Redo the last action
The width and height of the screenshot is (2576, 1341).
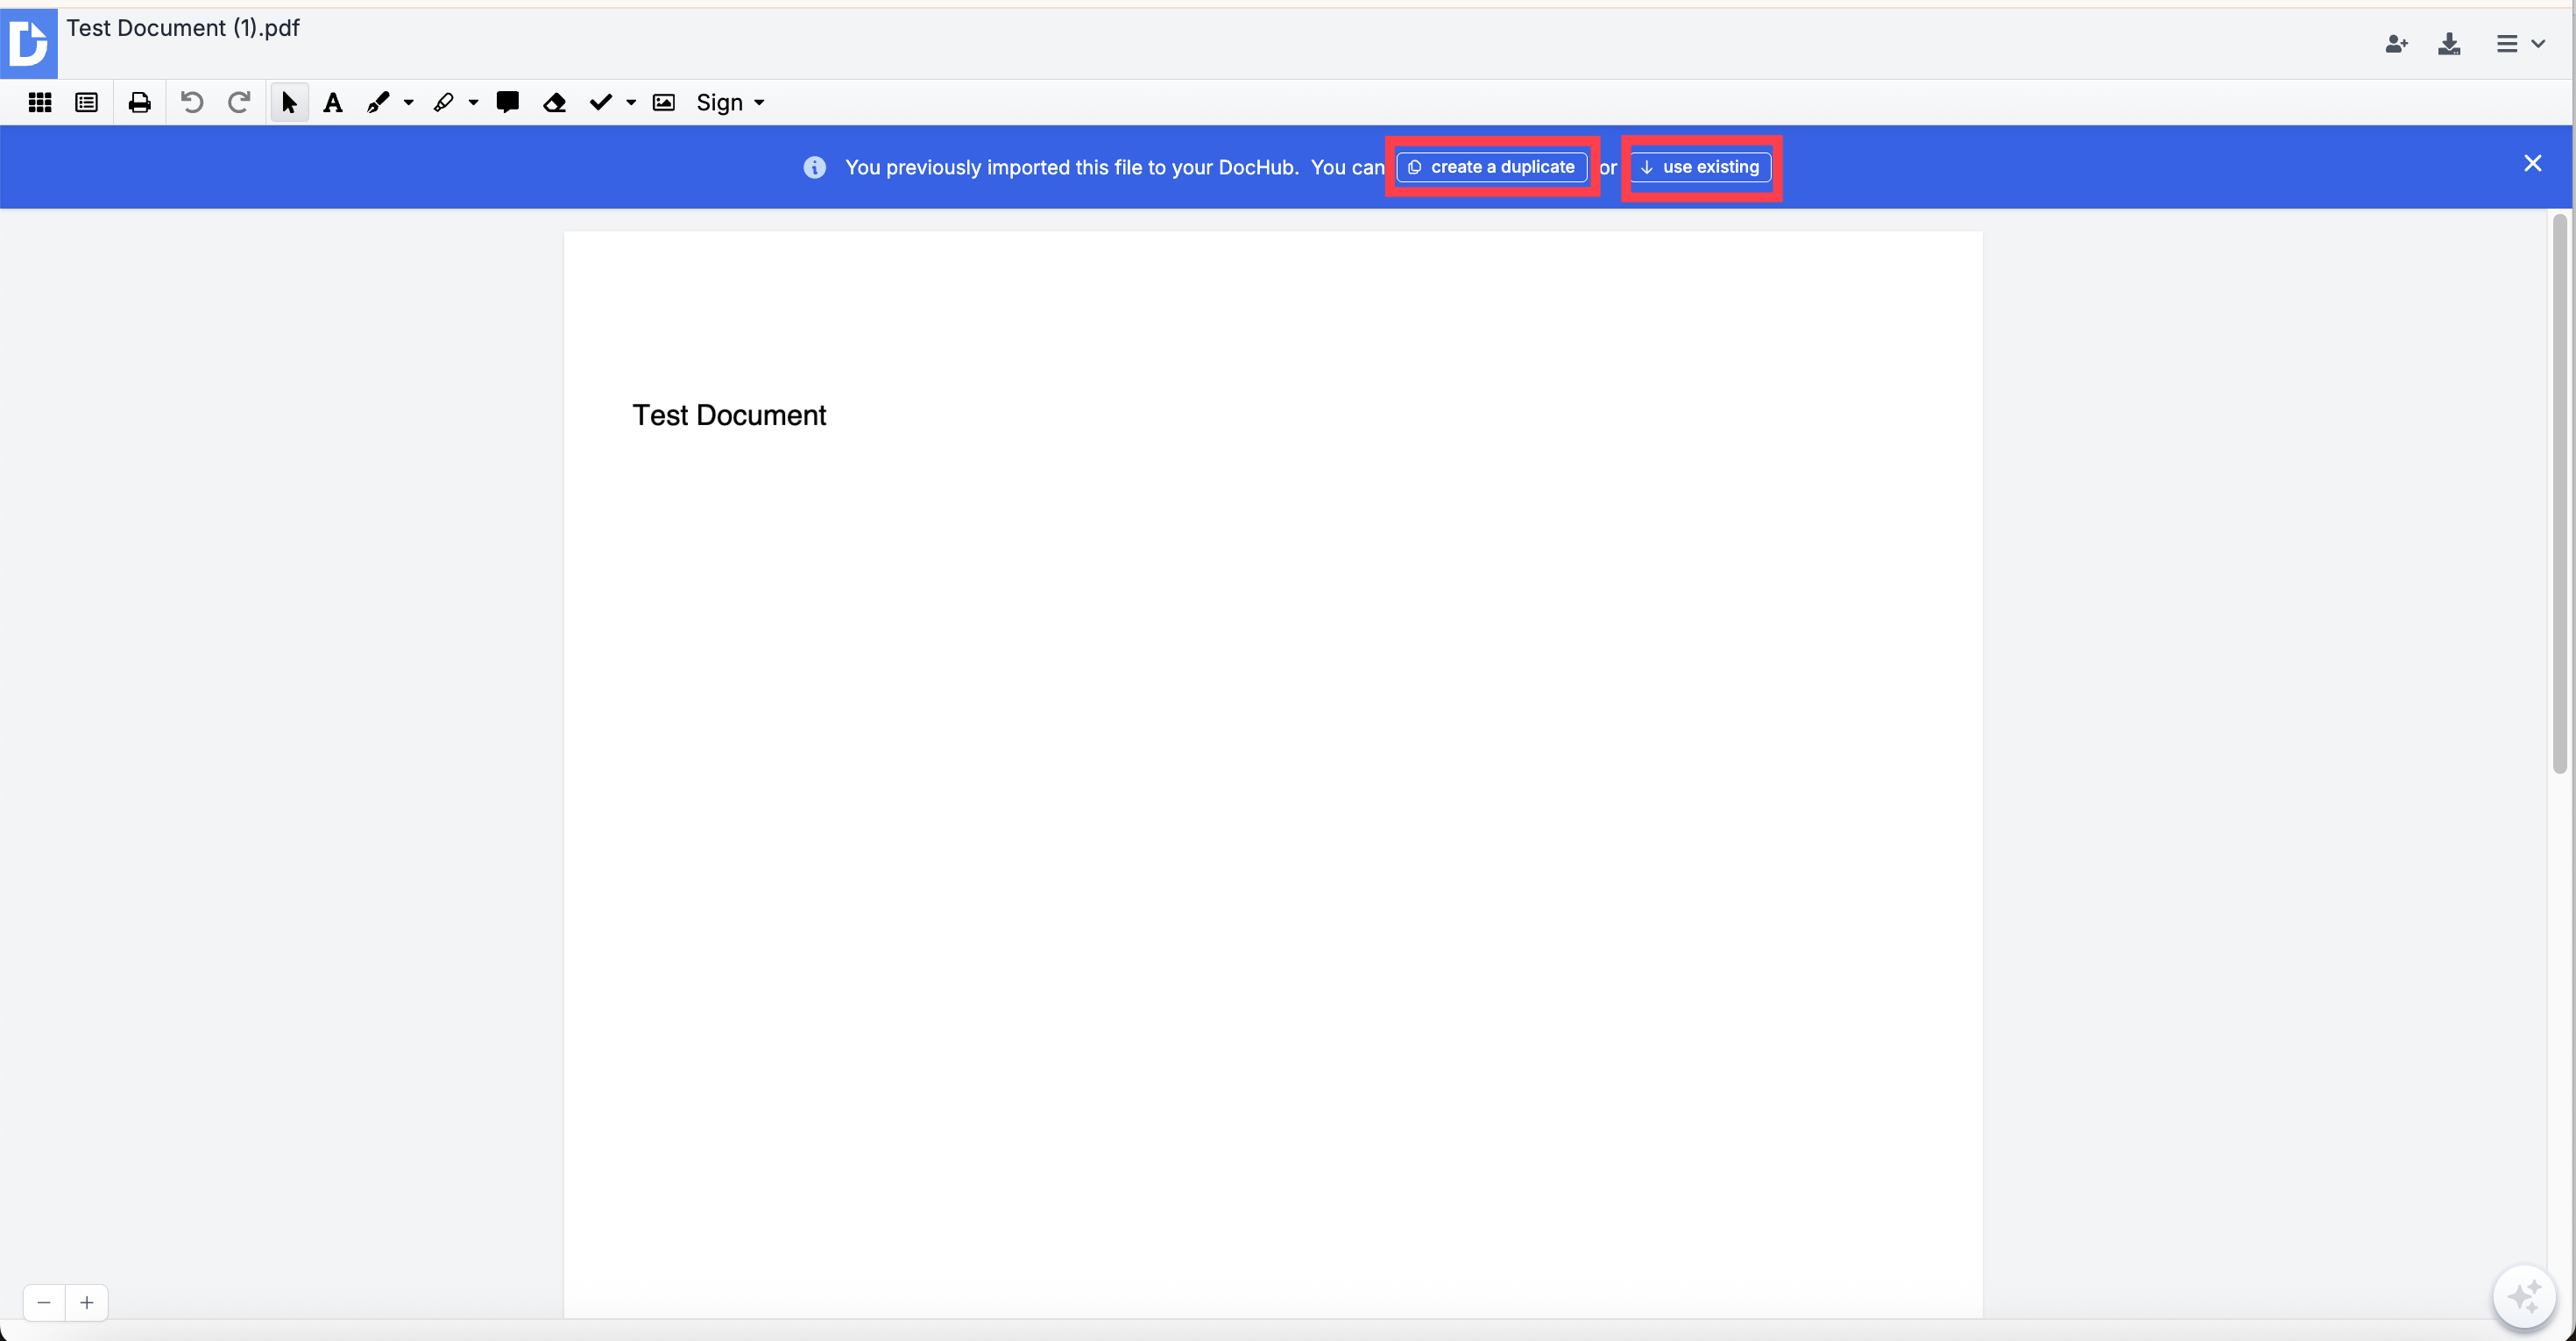[239, 102]
